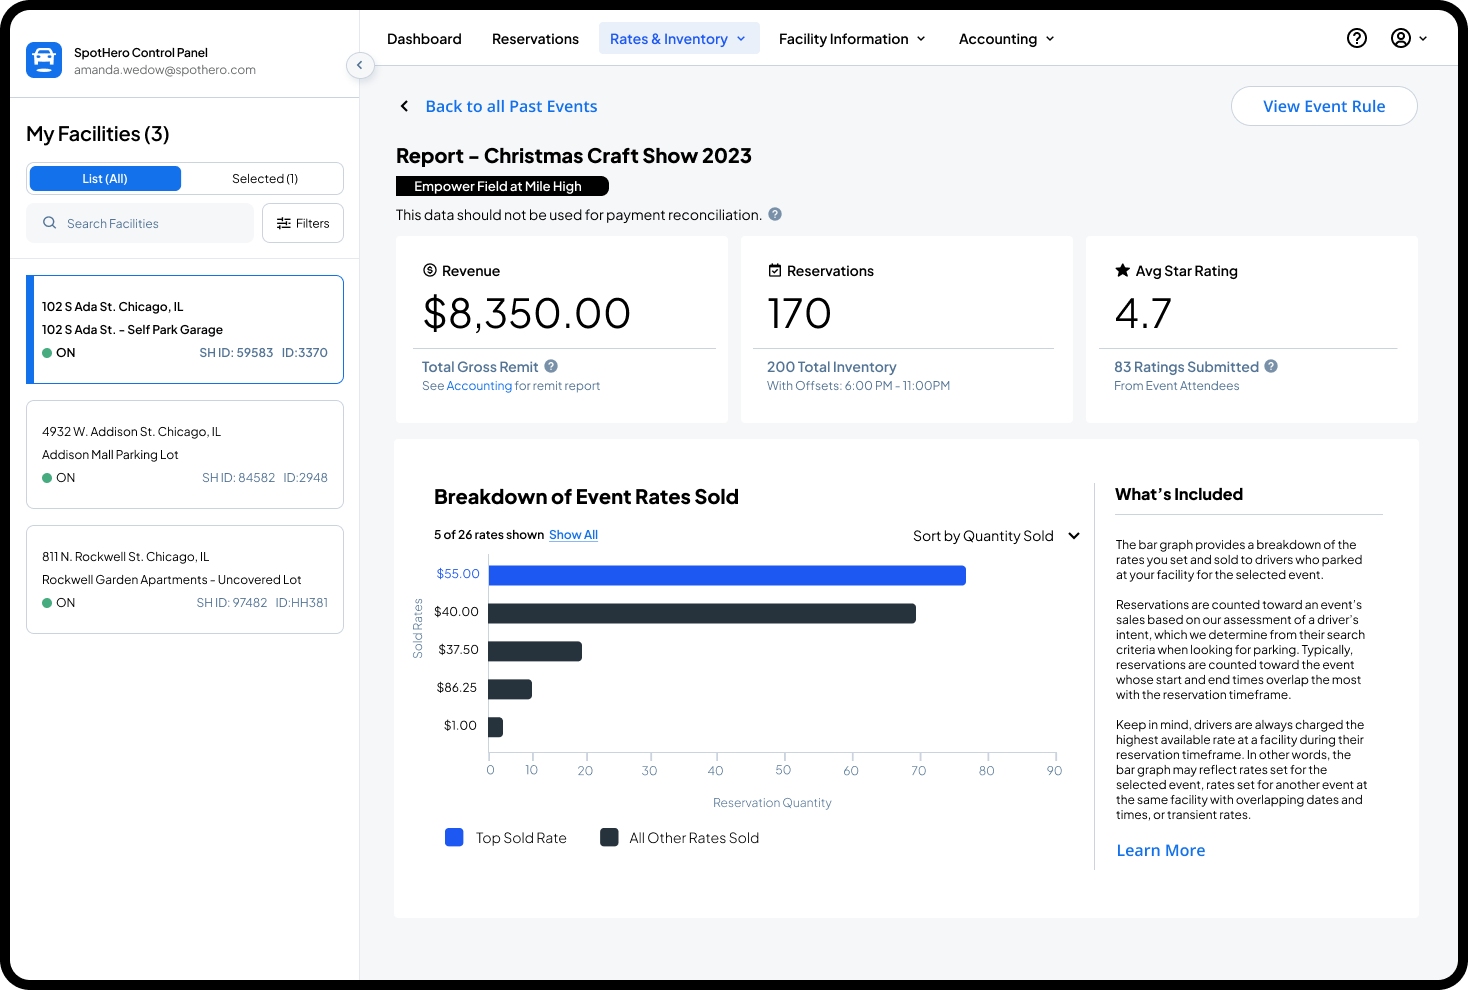Open the Accounting link under Total Gross Remit
1468x990 pixels.
479,386
